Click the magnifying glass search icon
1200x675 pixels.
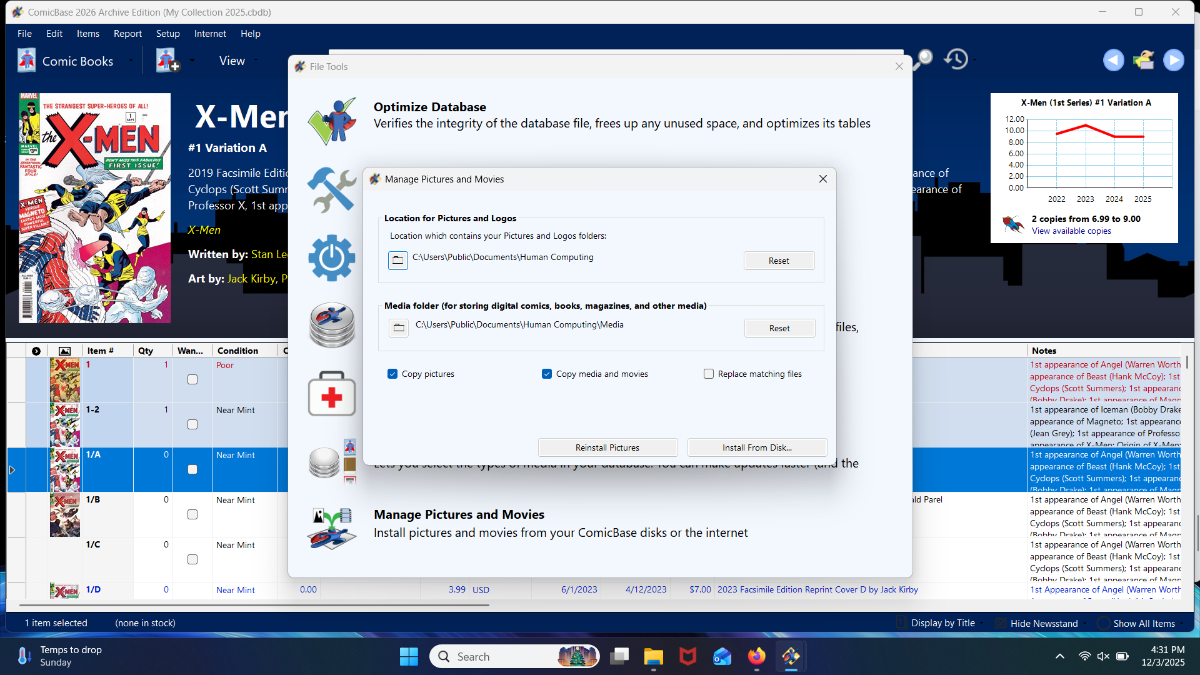tap(923, 60)
